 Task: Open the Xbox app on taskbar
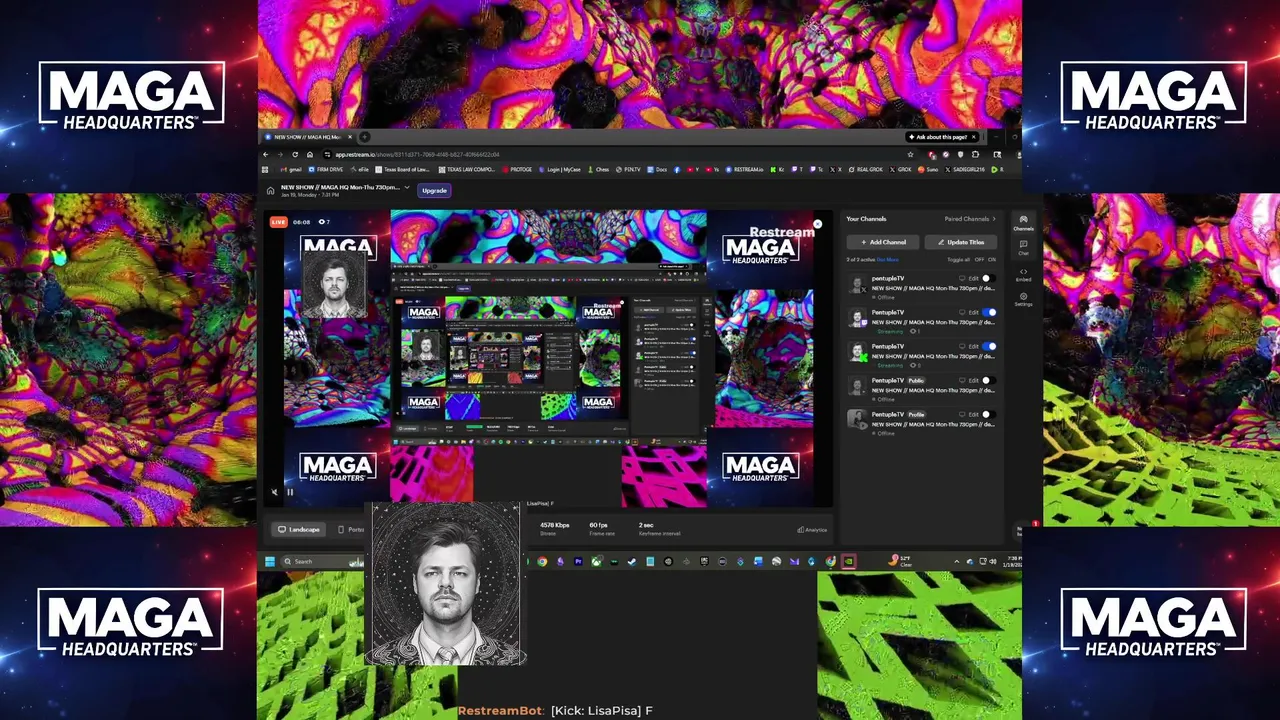(x=596, y=561)
